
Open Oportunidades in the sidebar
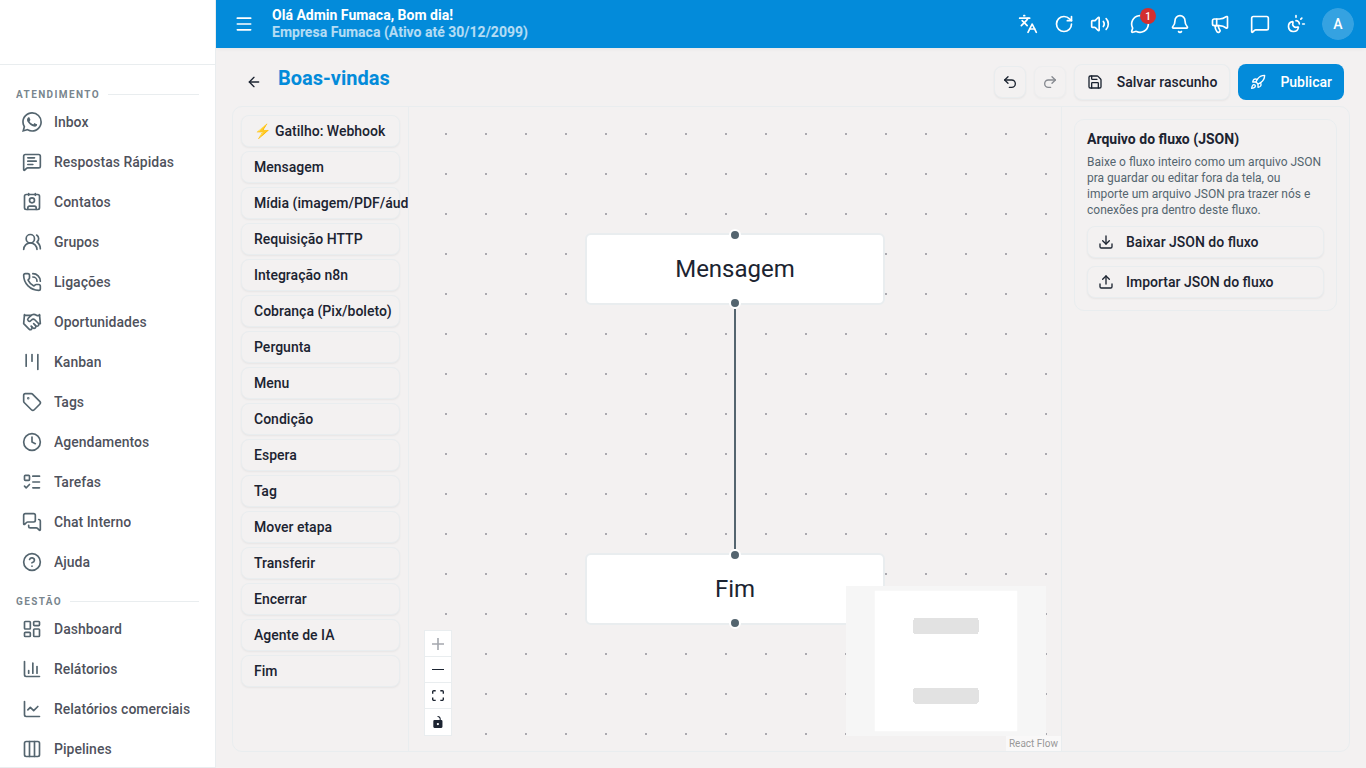tap(107, 322)
